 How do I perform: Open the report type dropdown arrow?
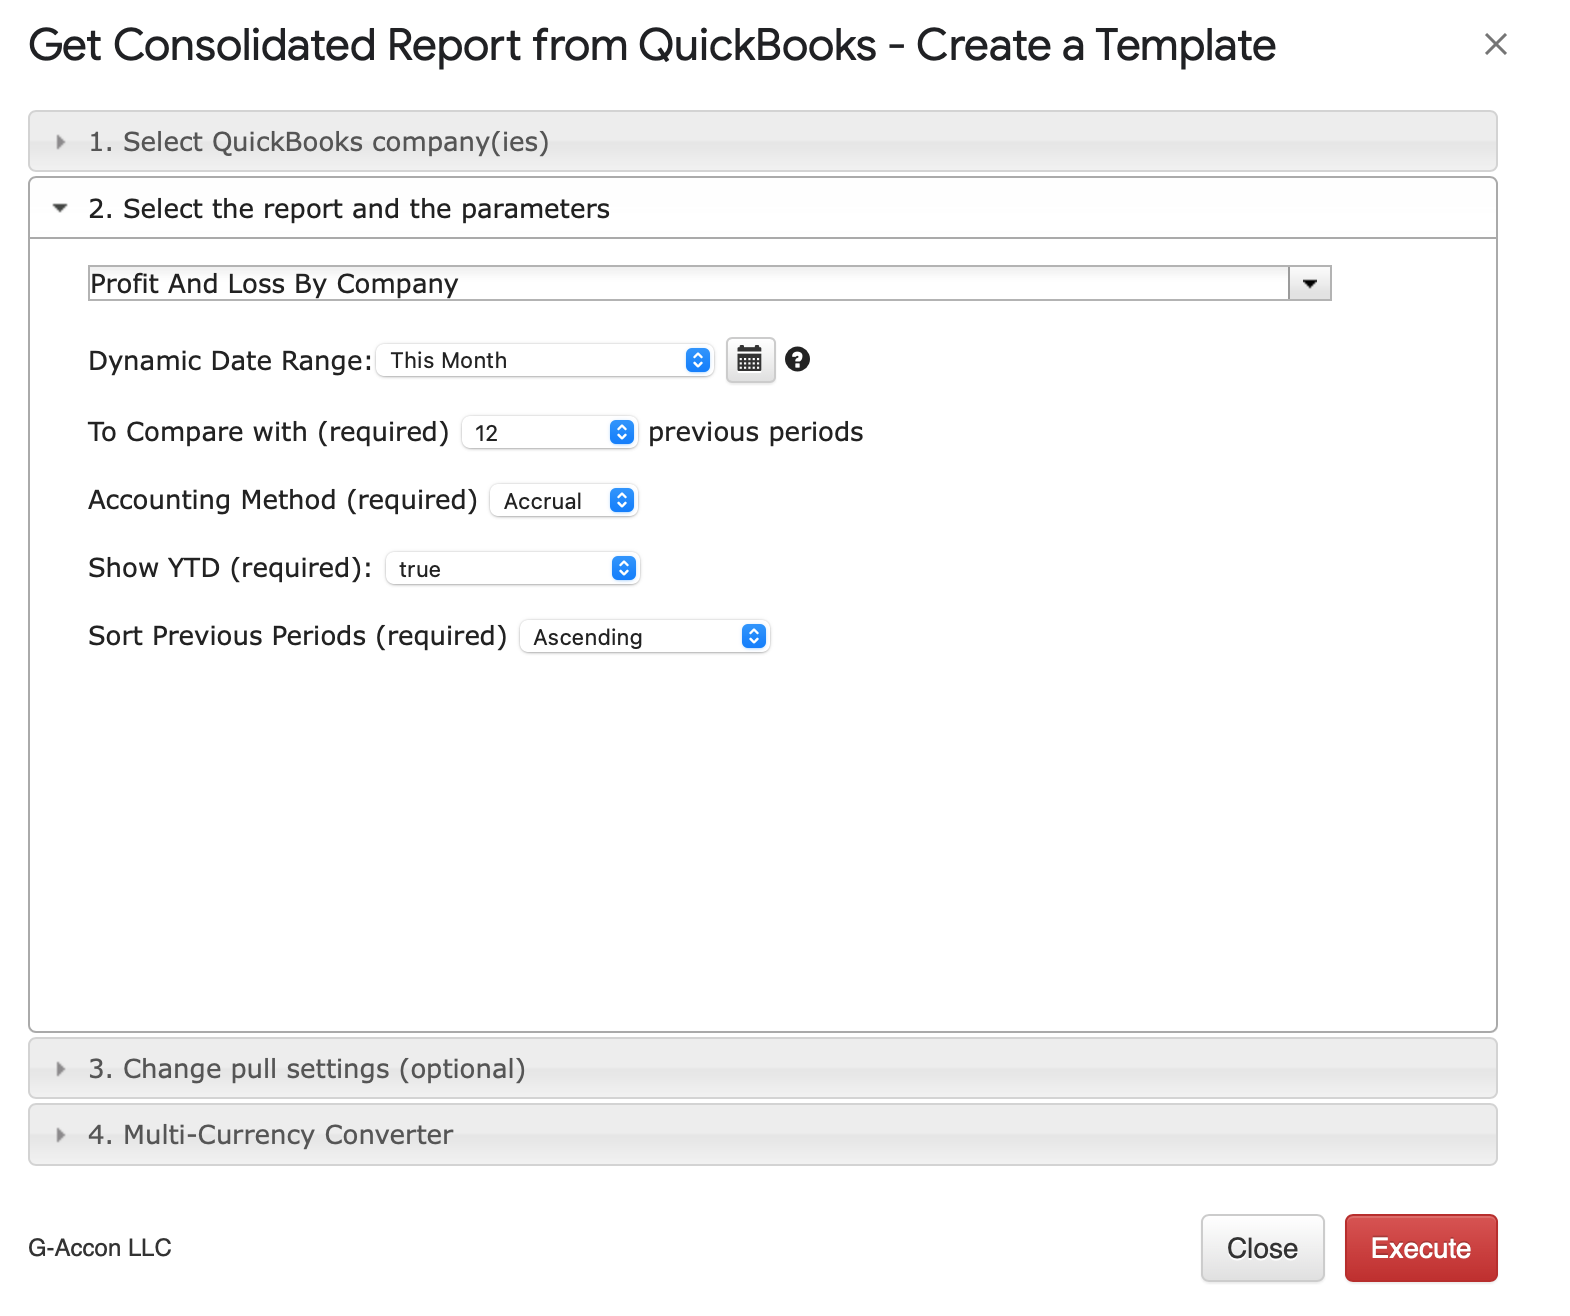[1309, 283]
